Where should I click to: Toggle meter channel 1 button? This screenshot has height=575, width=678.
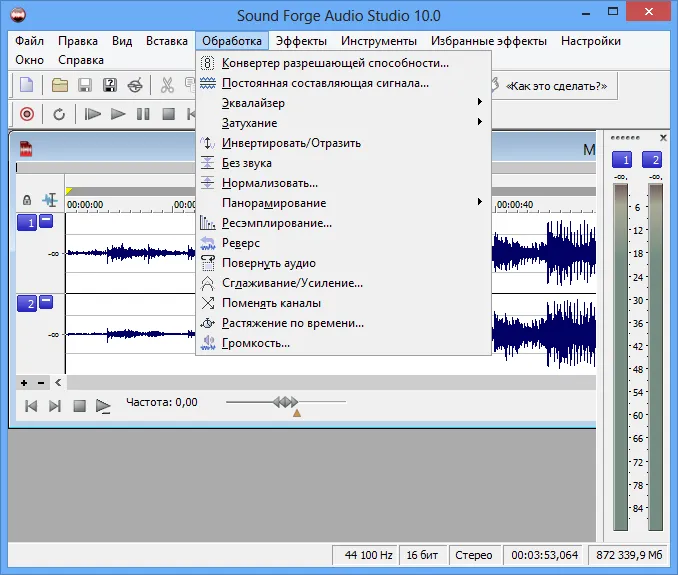622,160
